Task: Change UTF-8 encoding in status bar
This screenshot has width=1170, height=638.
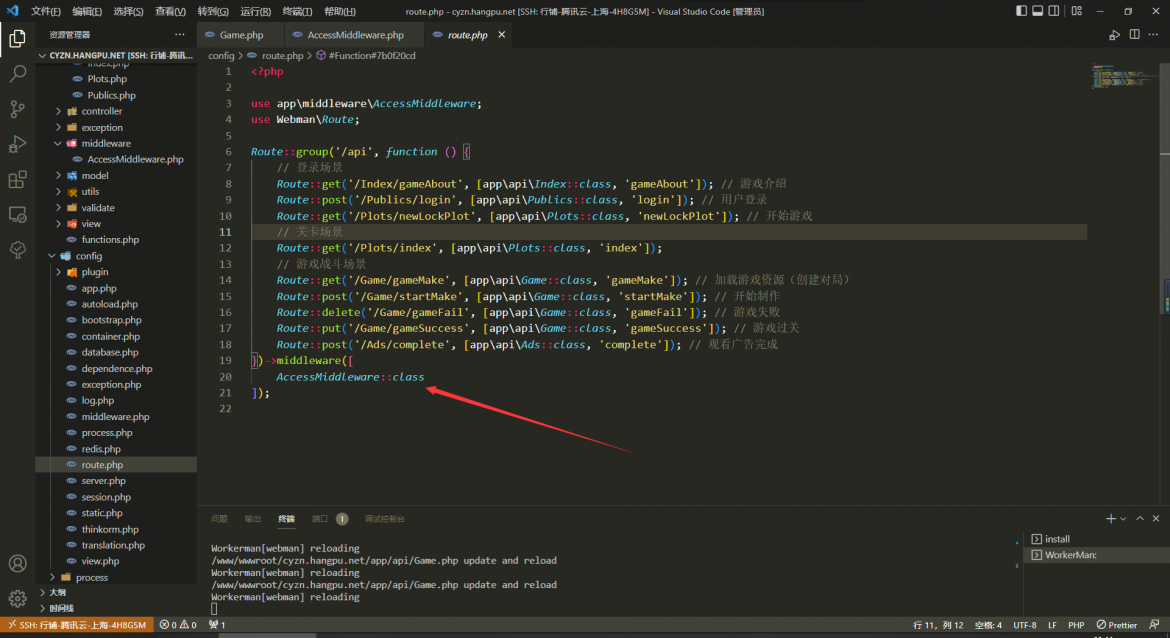Action: (1024, 625)
